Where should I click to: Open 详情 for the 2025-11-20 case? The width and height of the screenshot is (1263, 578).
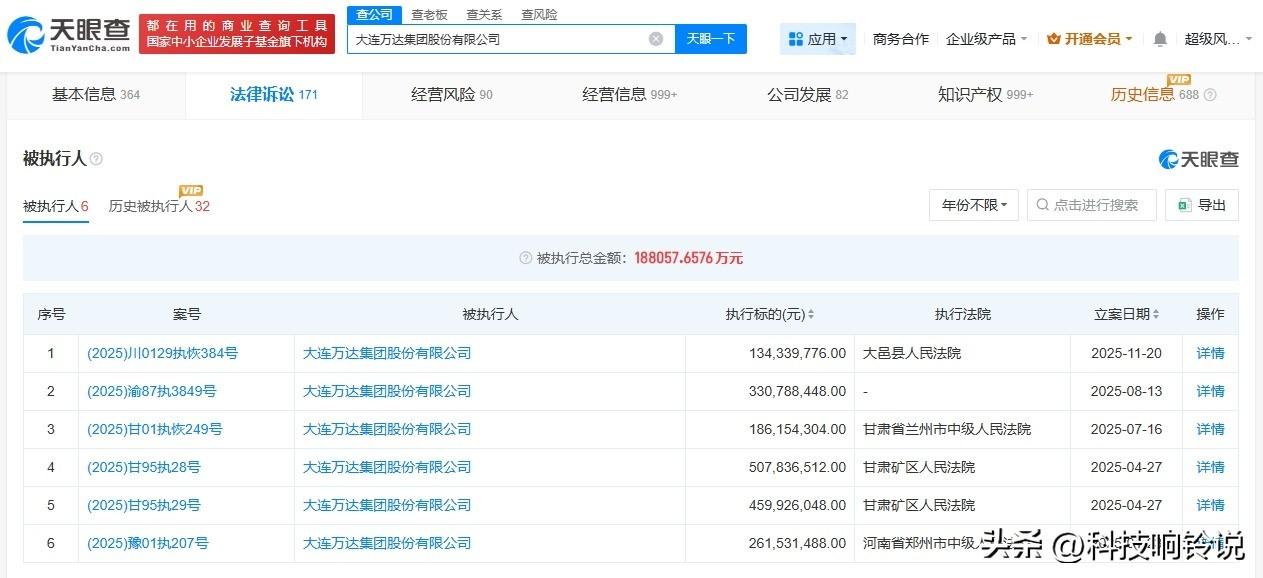[x=1210, y=353]
